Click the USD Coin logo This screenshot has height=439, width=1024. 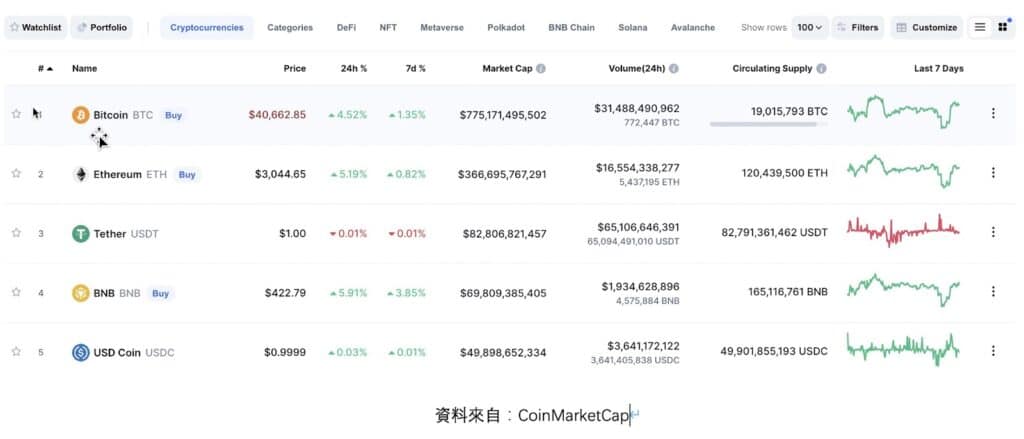(x=80, y=353)
